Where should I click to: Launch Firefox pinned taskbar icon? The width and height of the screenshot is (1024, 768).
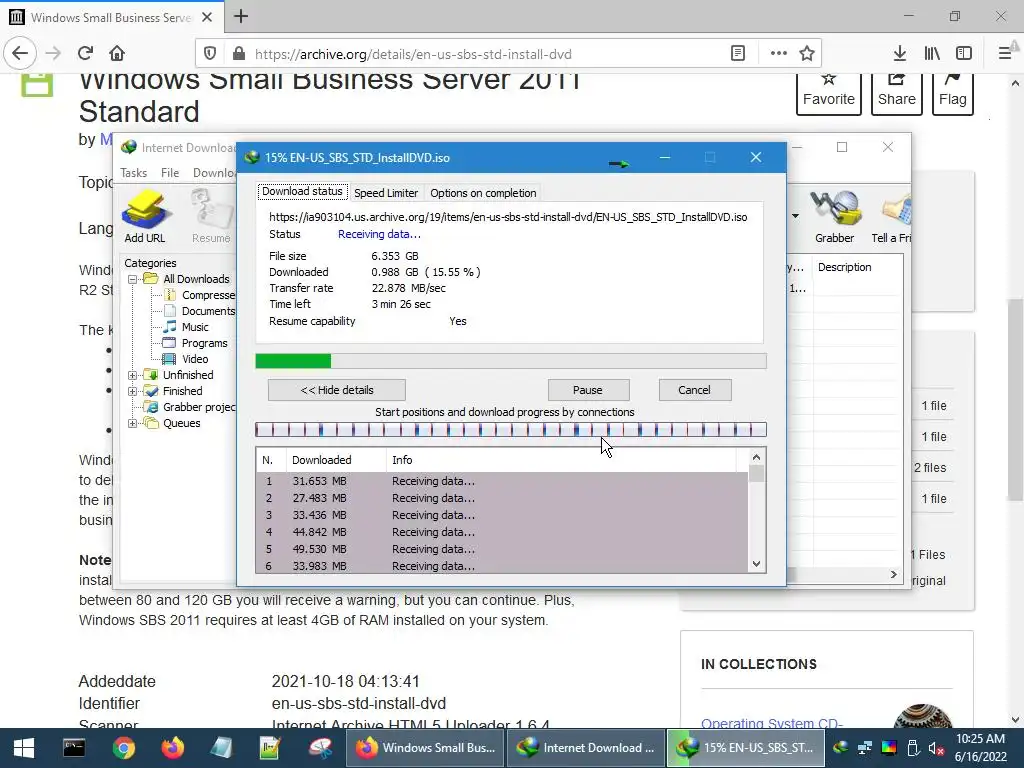pyautogui.click(x=172, y=748)
